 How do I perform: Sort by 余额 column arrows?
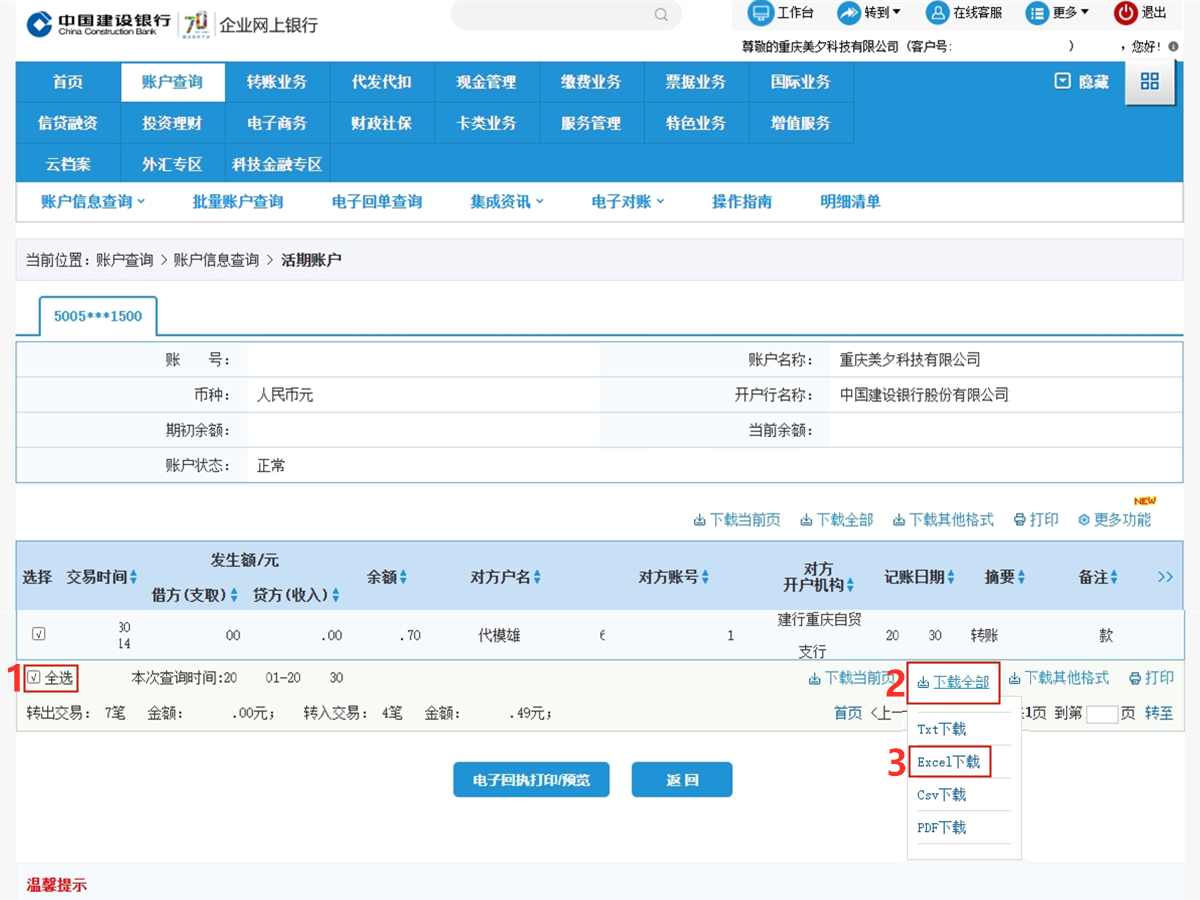click(x=404, y=577)
